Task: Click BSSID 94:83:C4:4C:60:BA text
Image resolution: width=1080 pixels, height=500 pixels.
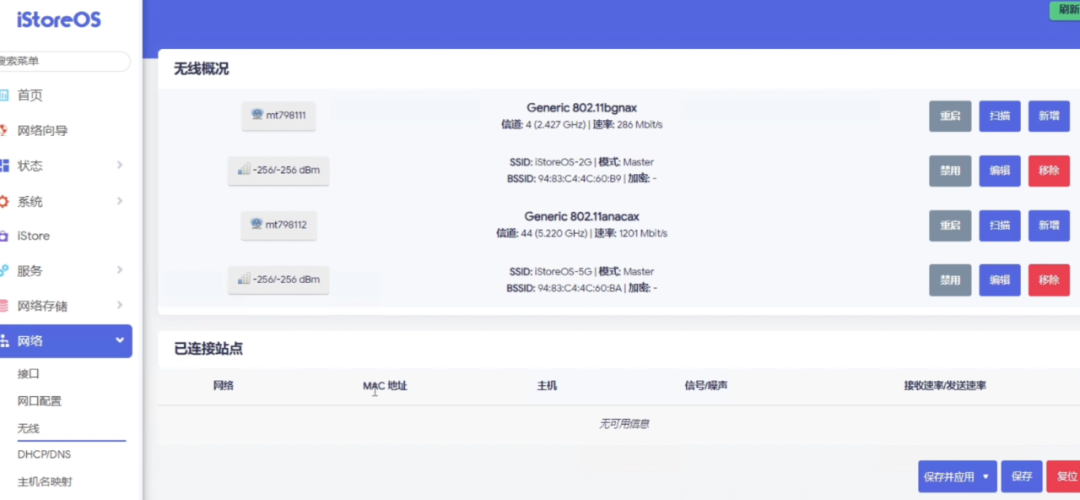Action: tap(563, 288)
